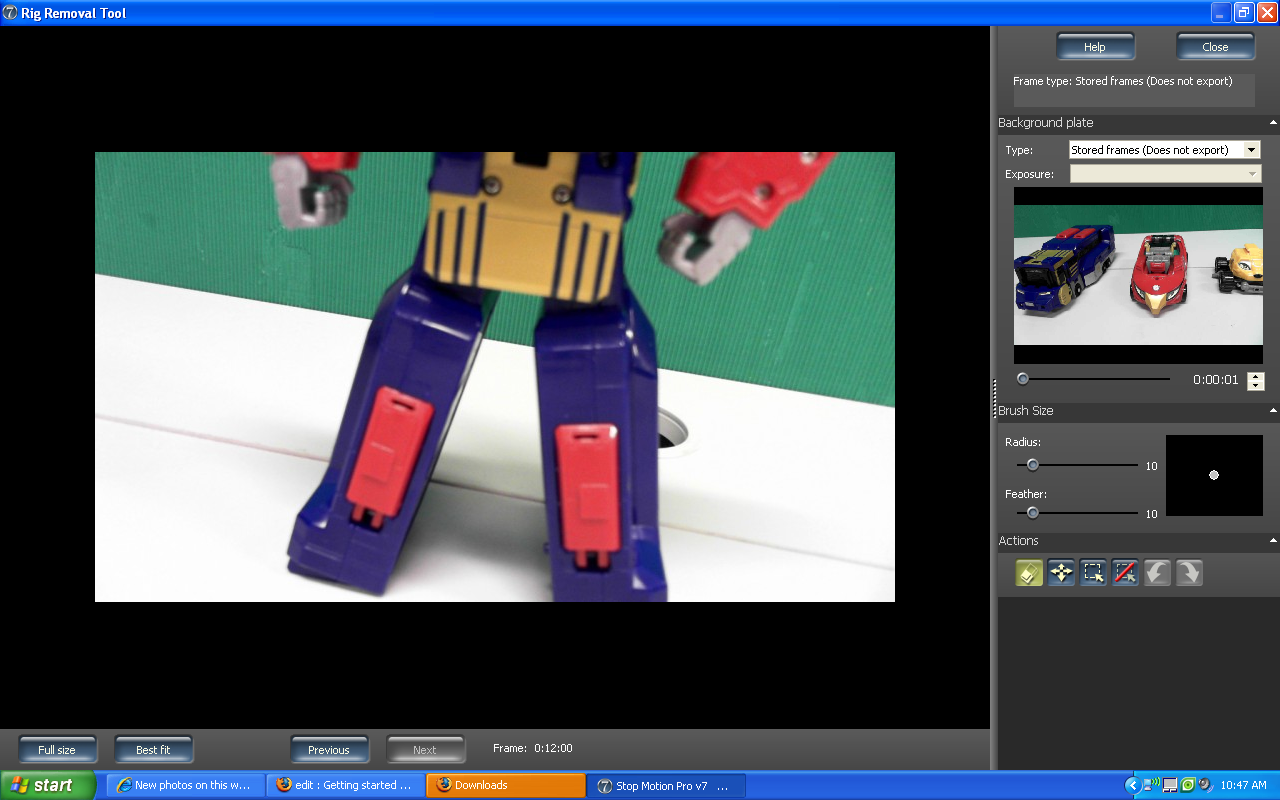
Task: Click the robot frame image in viewer
Action: pos(495,377)
